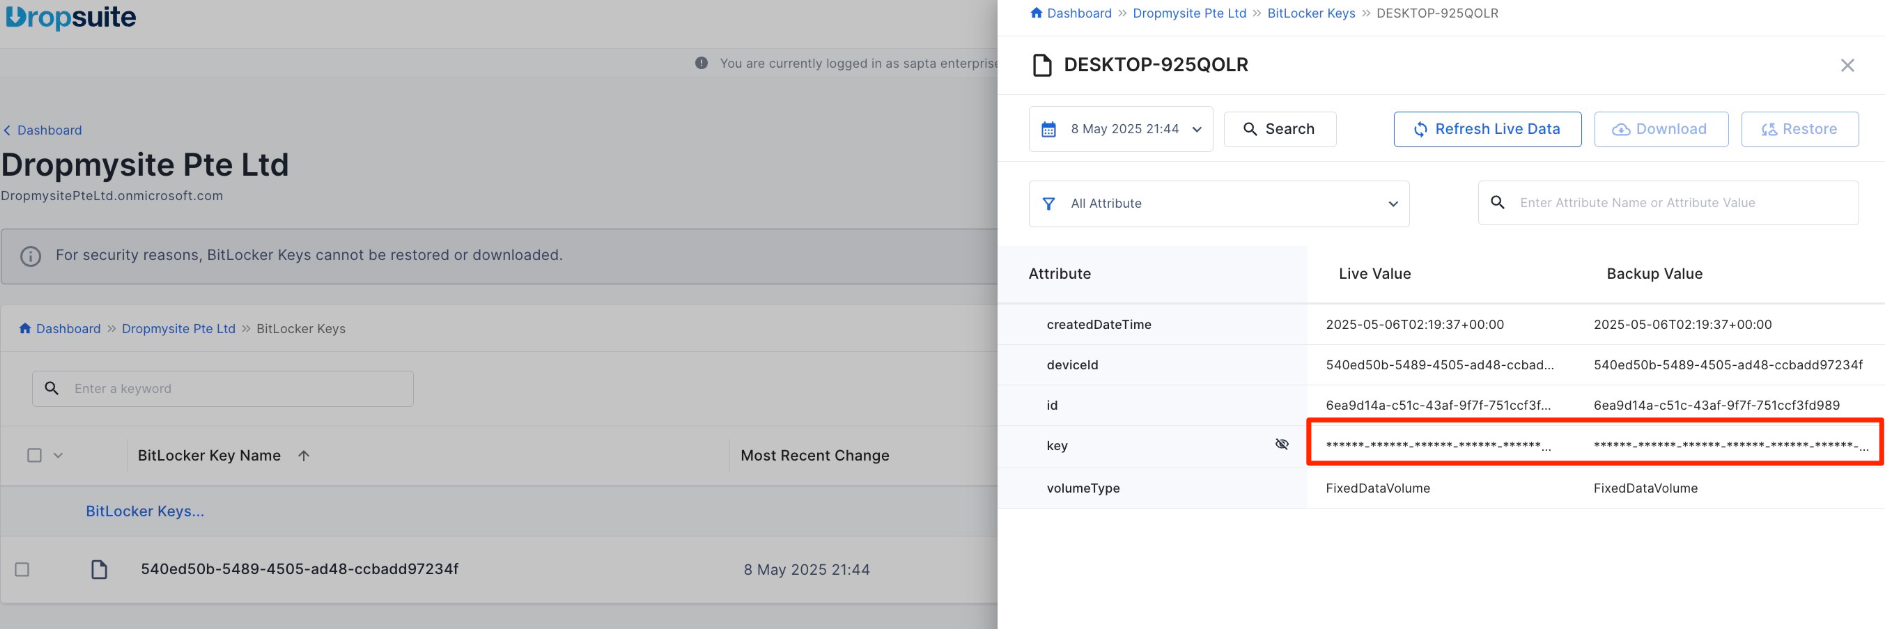Click the createdDateTime backup value

(x=1682, y=324)
